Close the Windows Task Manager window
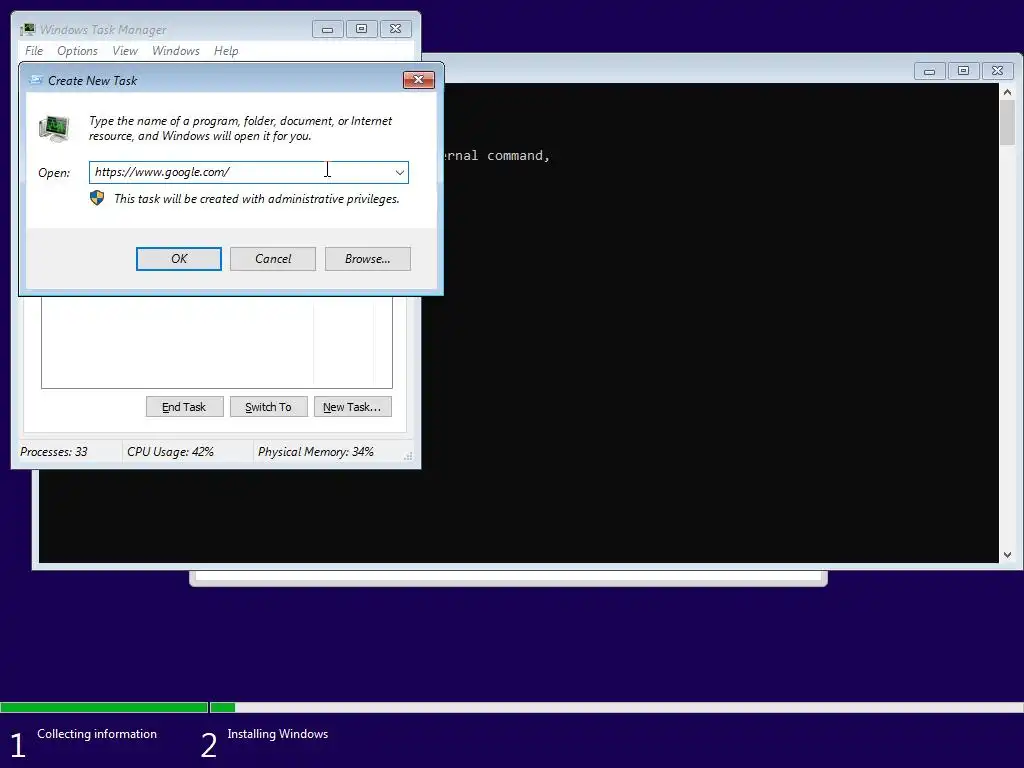Viewport: 1024px width, 768px height. click(396, 29)
